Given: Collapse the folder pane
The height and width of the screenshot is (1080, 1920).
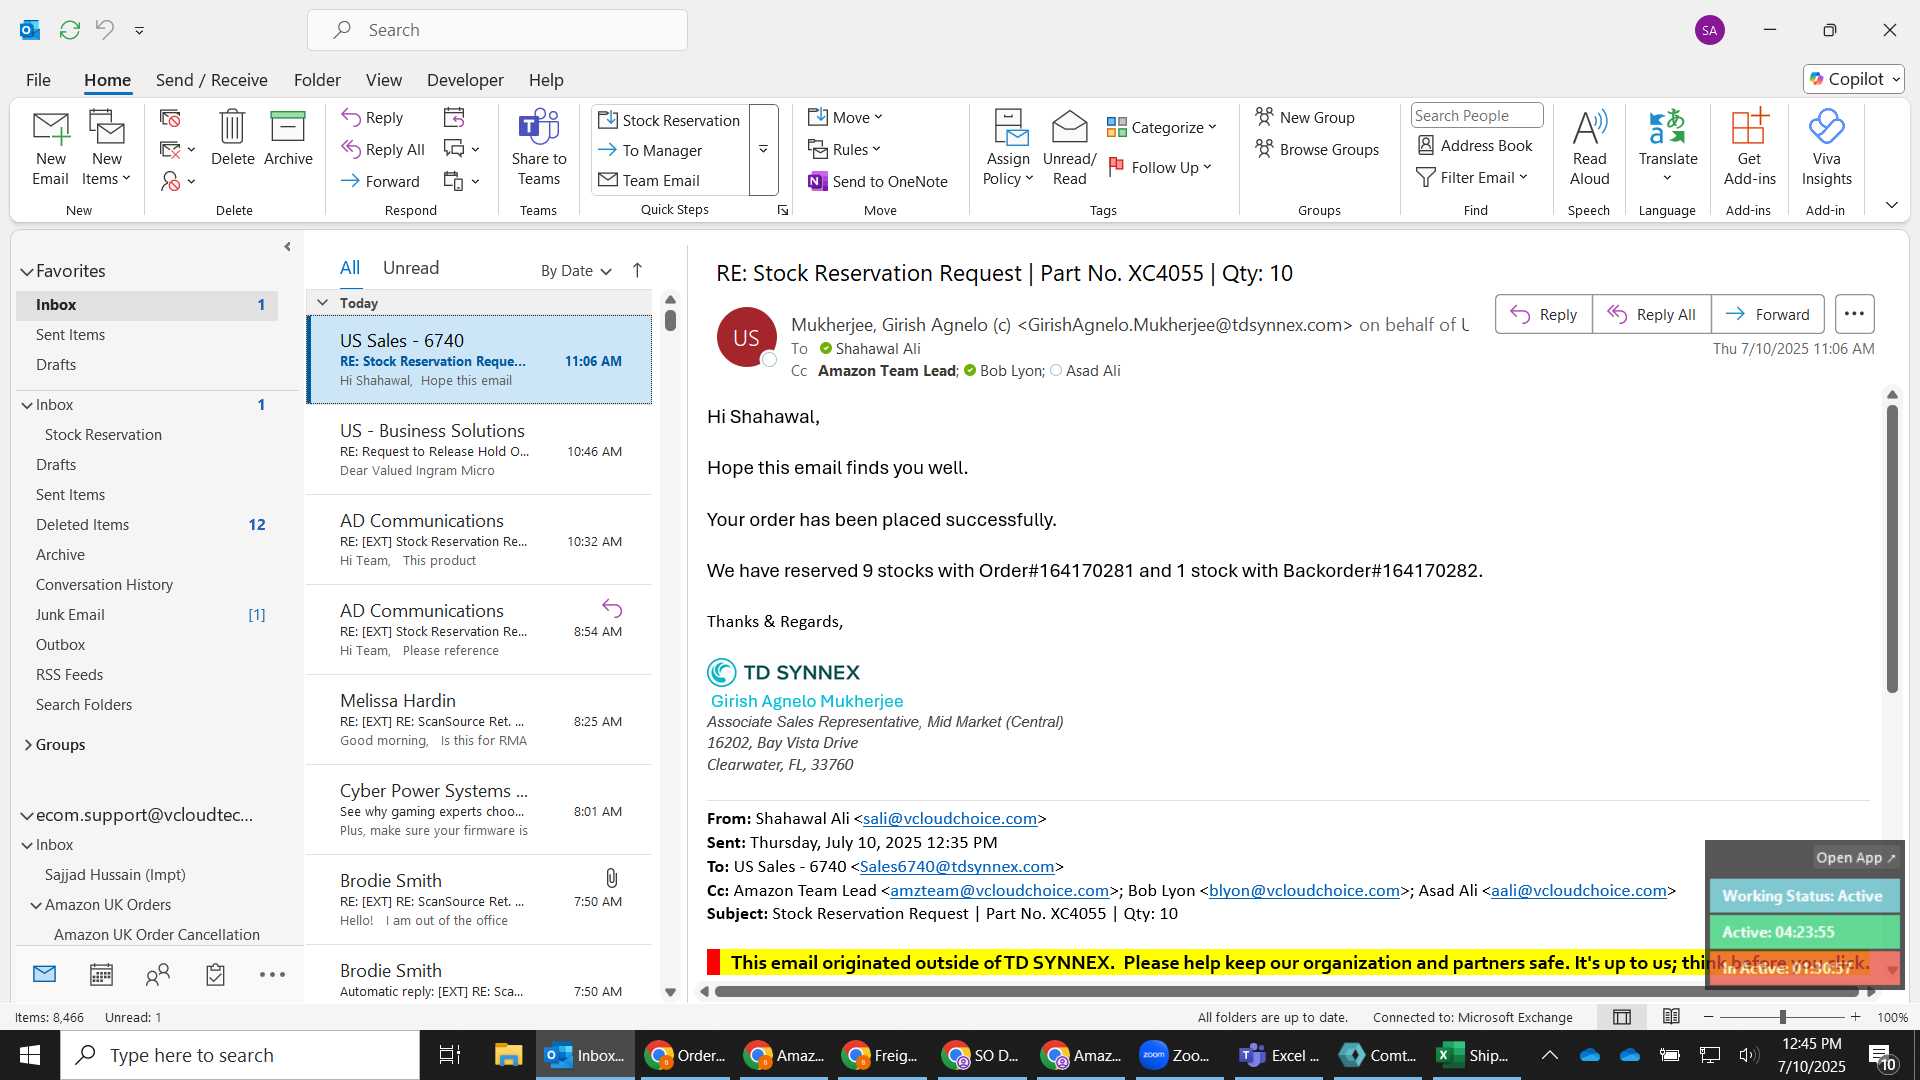Looking at the screenshot, I should 287,246.
